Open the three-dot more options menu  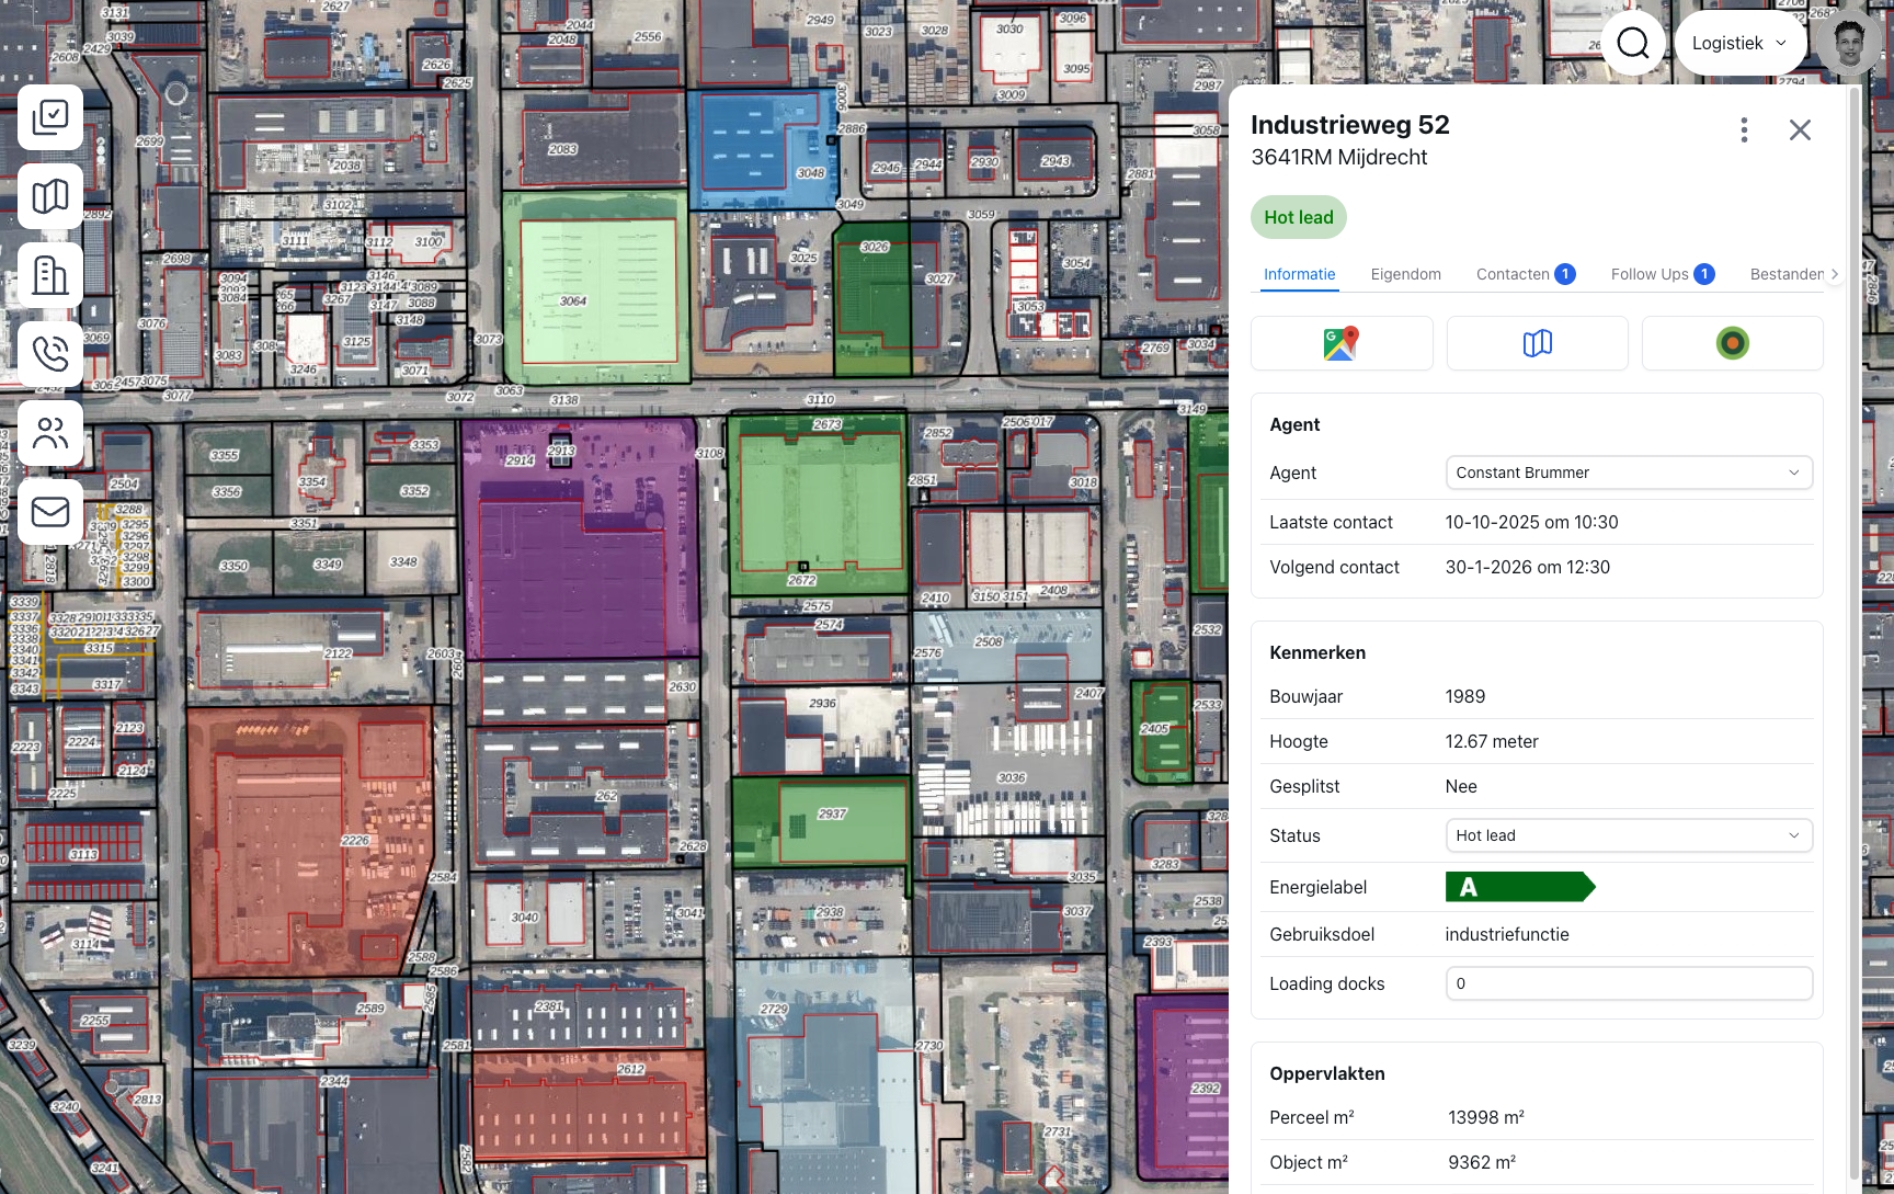pos(1744,130)
